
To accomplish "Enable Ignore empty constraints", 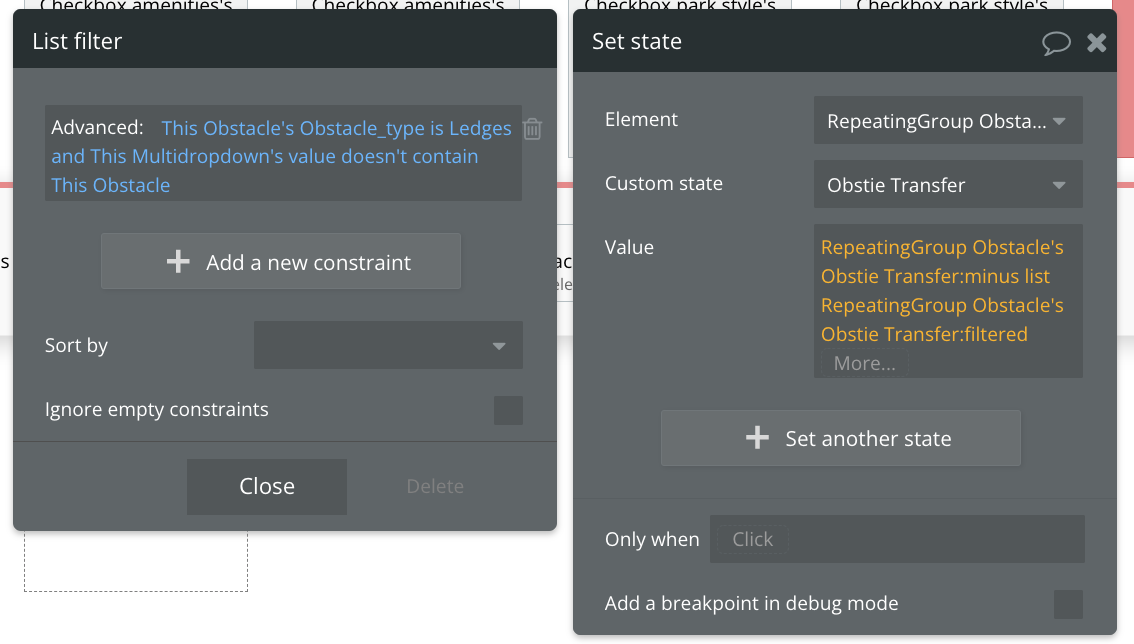I will (507, 410).
